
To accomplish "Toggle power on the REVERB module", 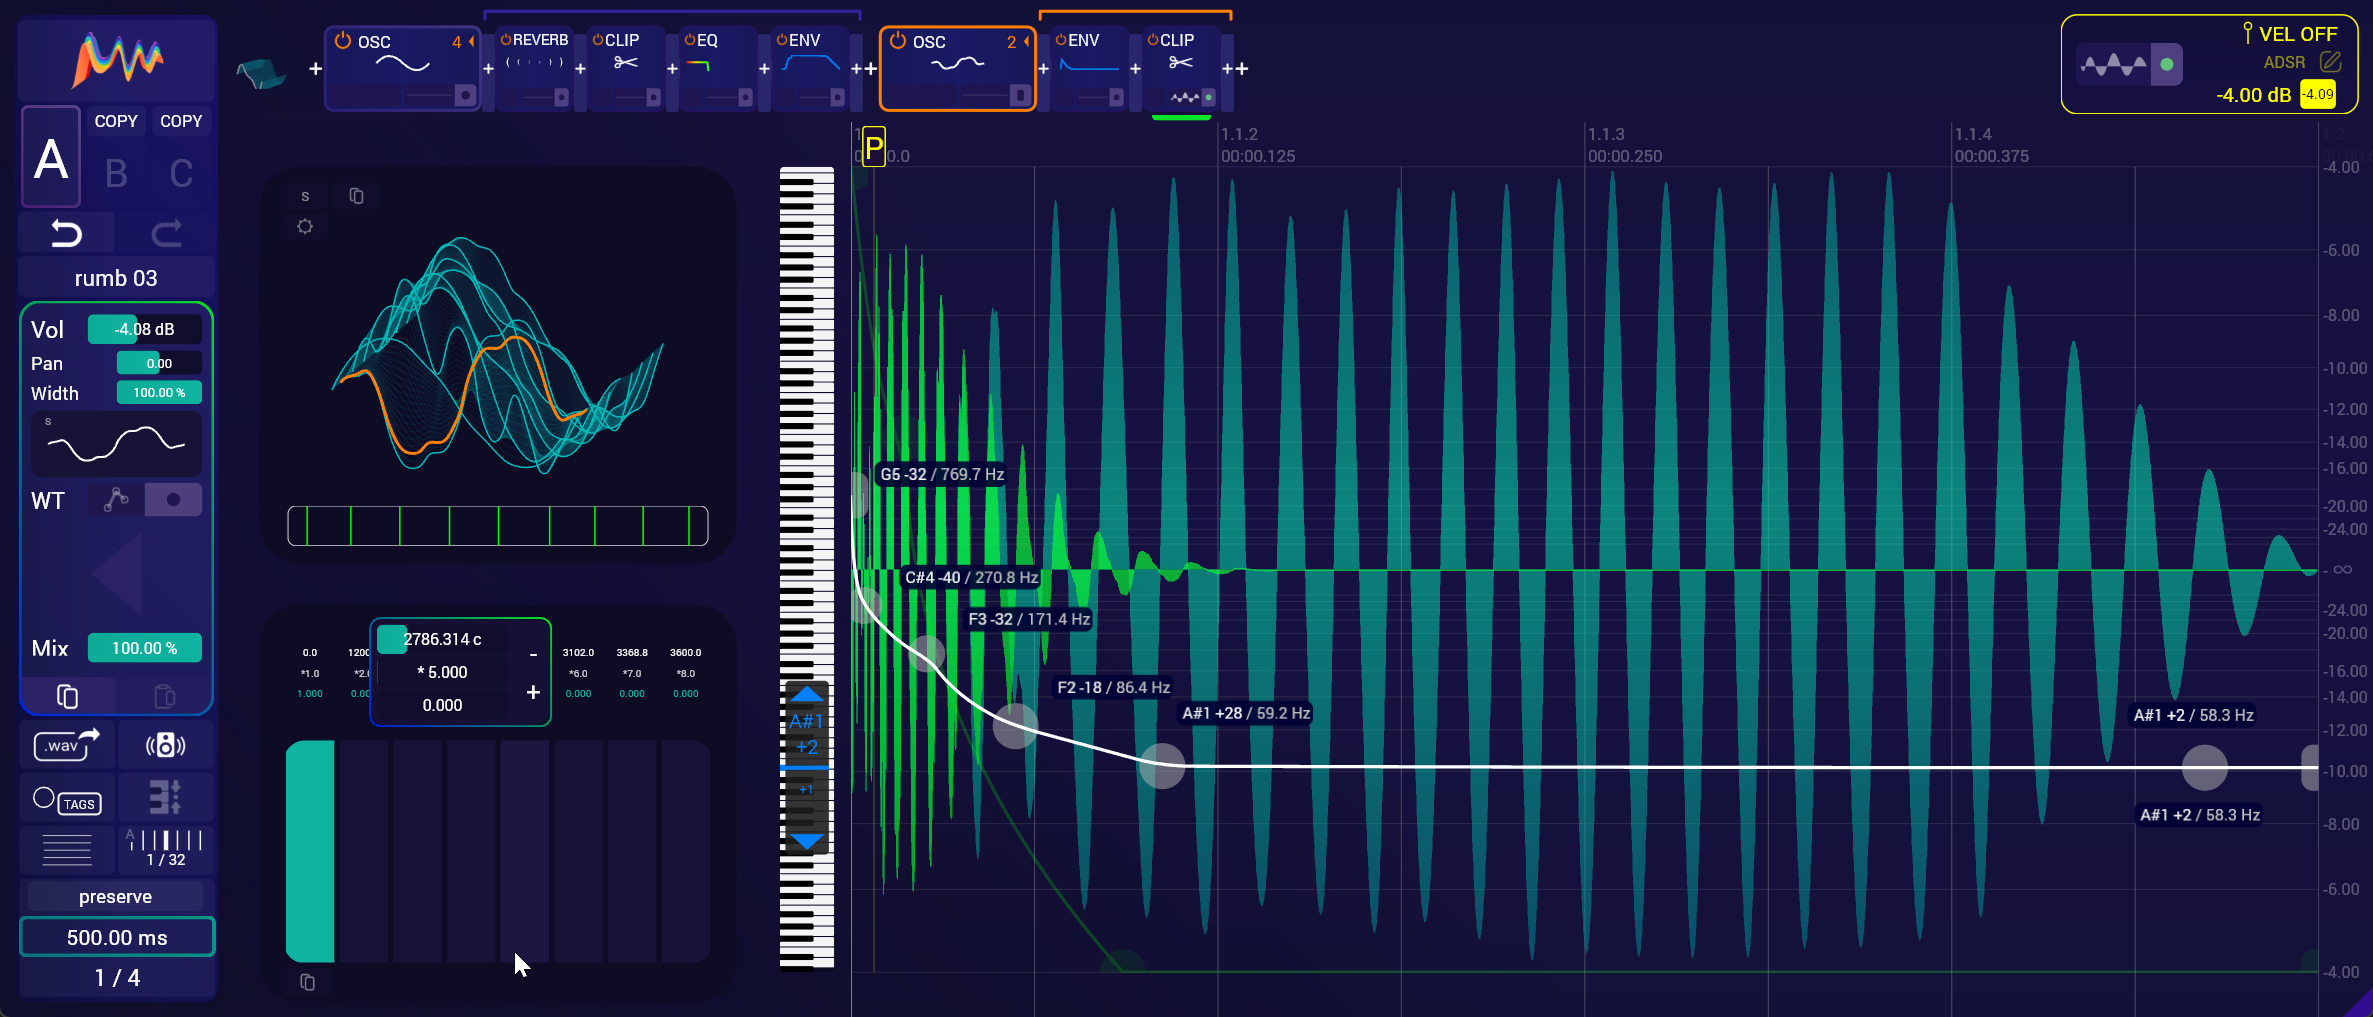I will [506, 40].
